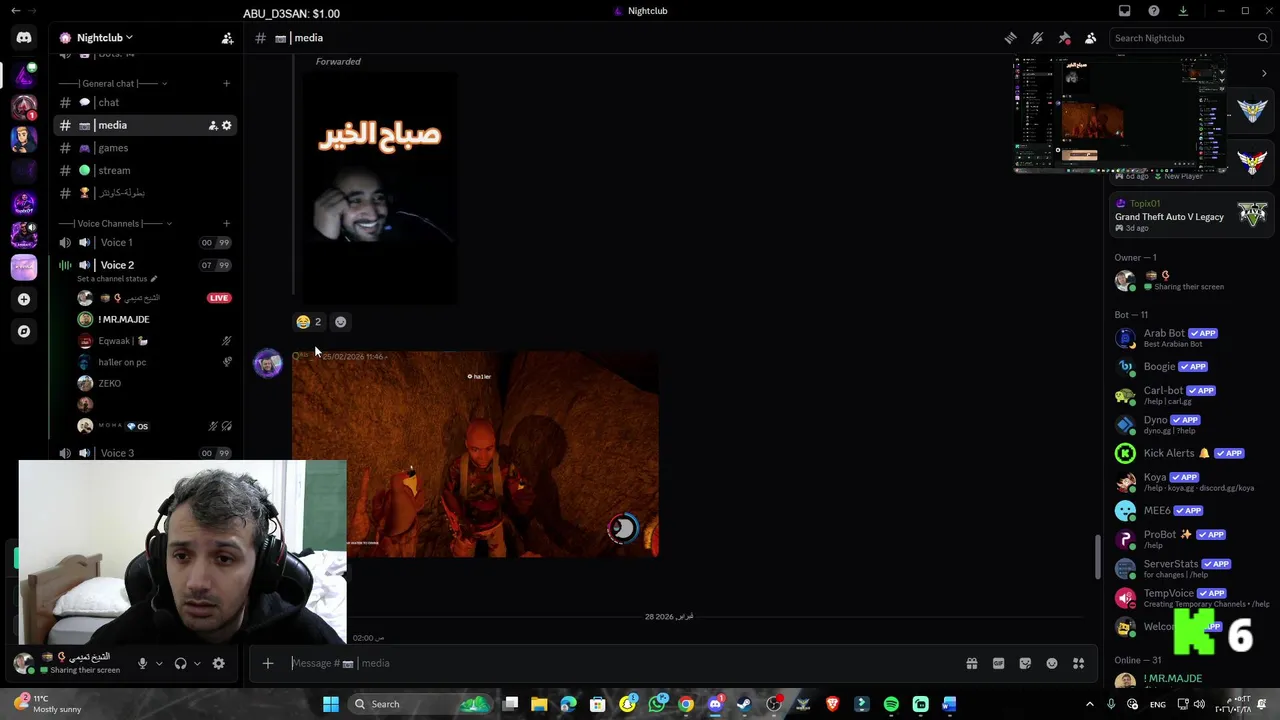Open the games text channel

tap(145, 148)
